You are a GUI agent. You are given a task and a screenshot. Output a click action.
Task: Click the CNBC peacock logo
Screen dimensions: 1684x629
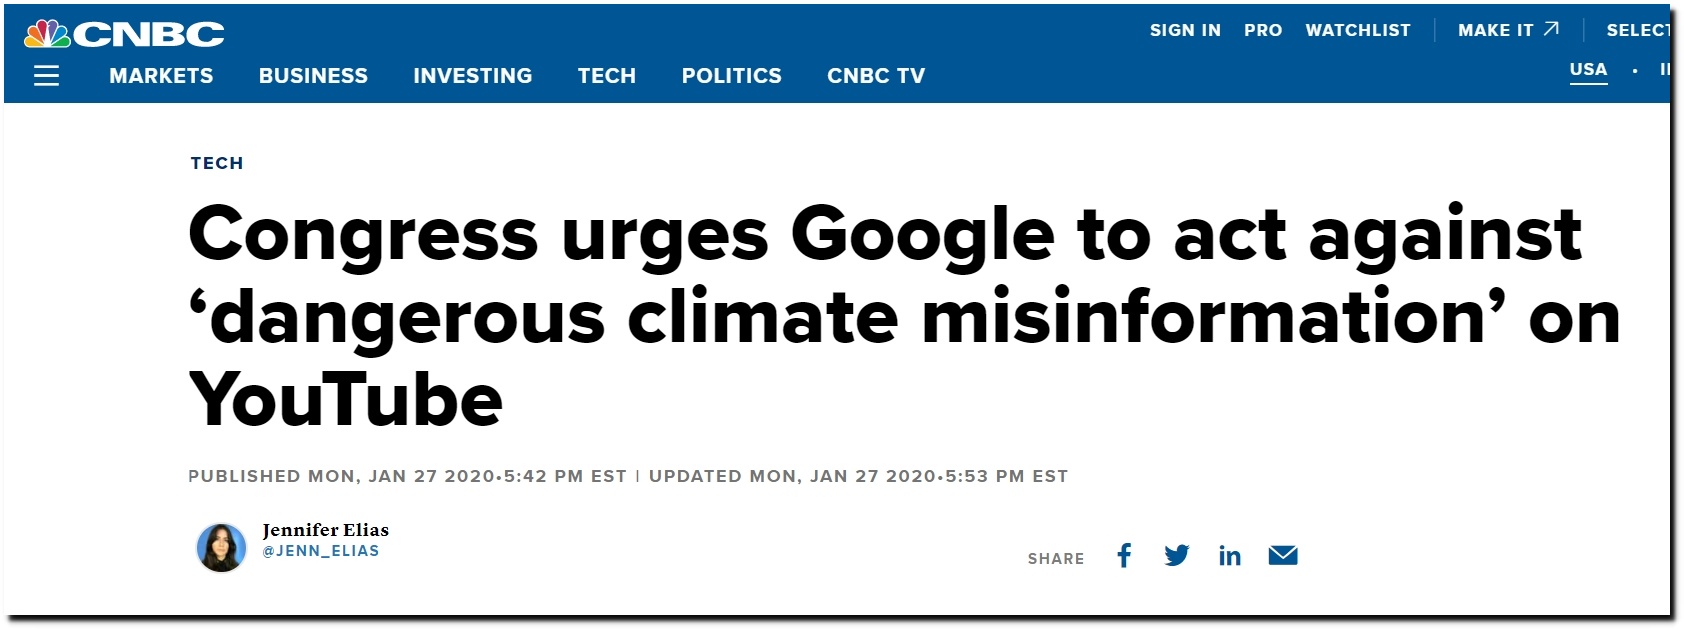coord(124,34)
